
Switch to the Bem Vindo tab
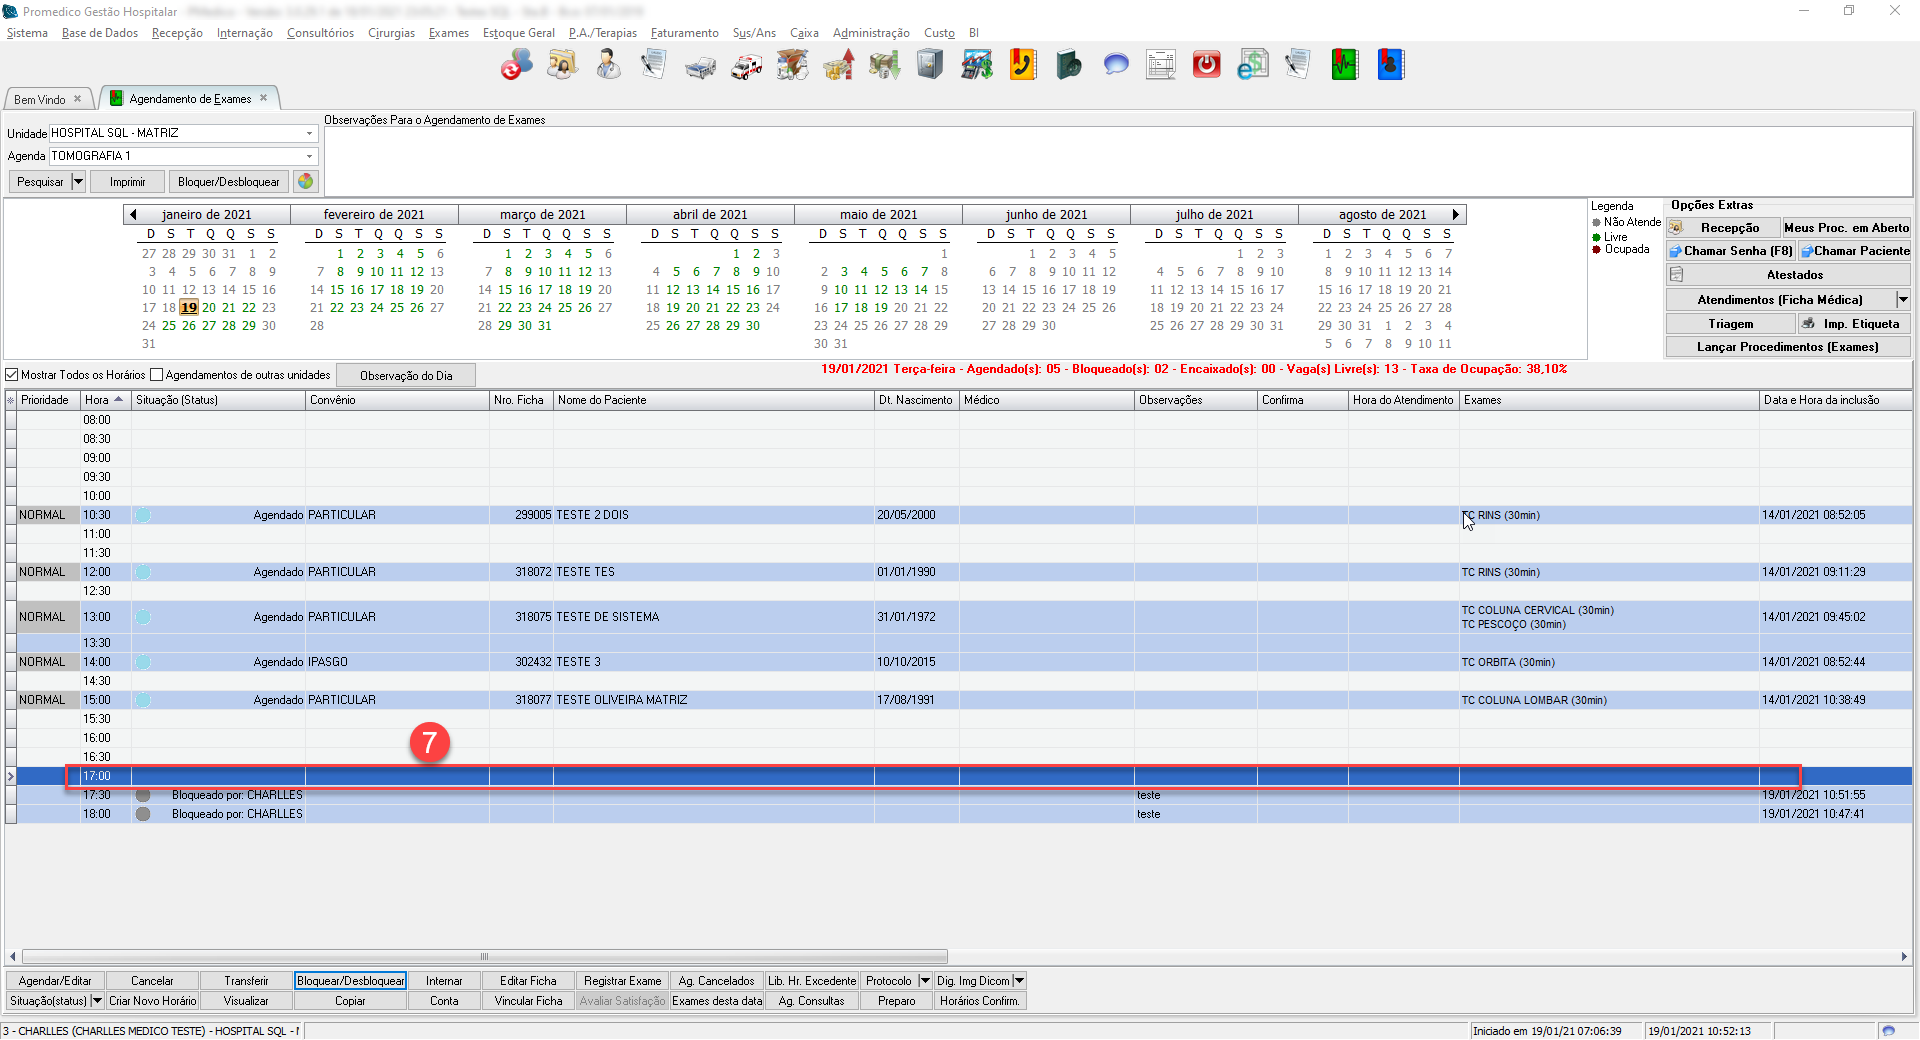40,99
